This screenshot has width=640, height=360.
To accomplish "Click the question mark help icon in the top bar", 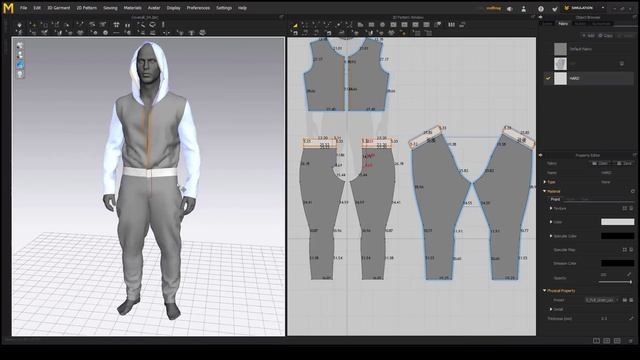I will [x=541, y=9].
